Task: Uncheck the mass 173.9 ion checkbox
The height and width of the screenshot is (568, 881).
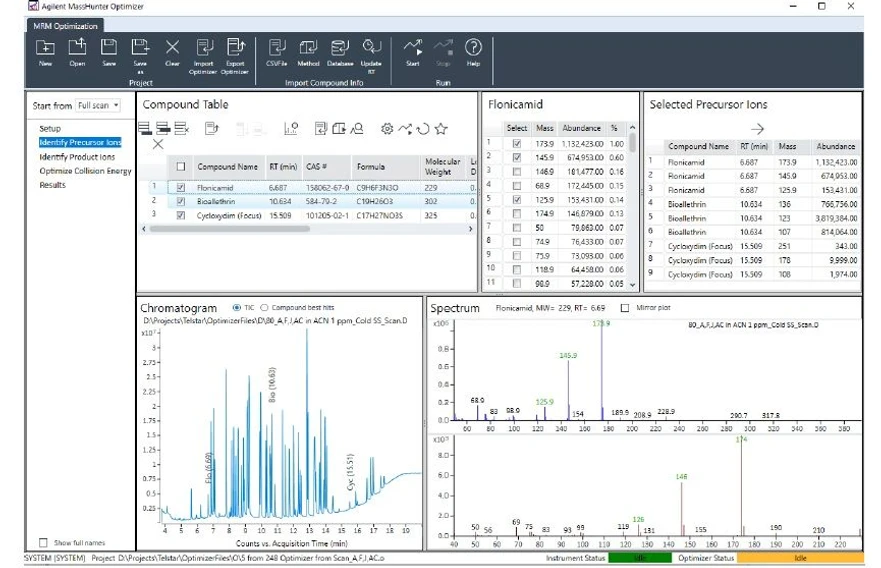Action: pyautogui.click(x=516, y=144)
